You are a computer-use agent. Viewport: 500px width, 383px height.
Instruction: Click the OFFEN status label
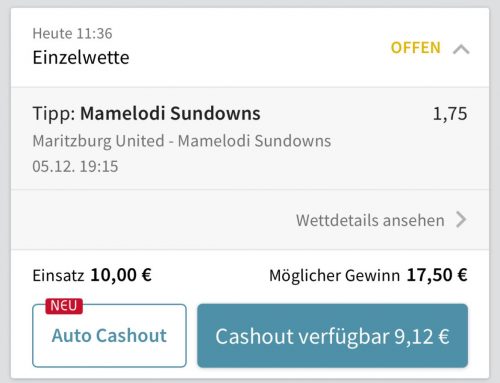(x=416, y=48)
